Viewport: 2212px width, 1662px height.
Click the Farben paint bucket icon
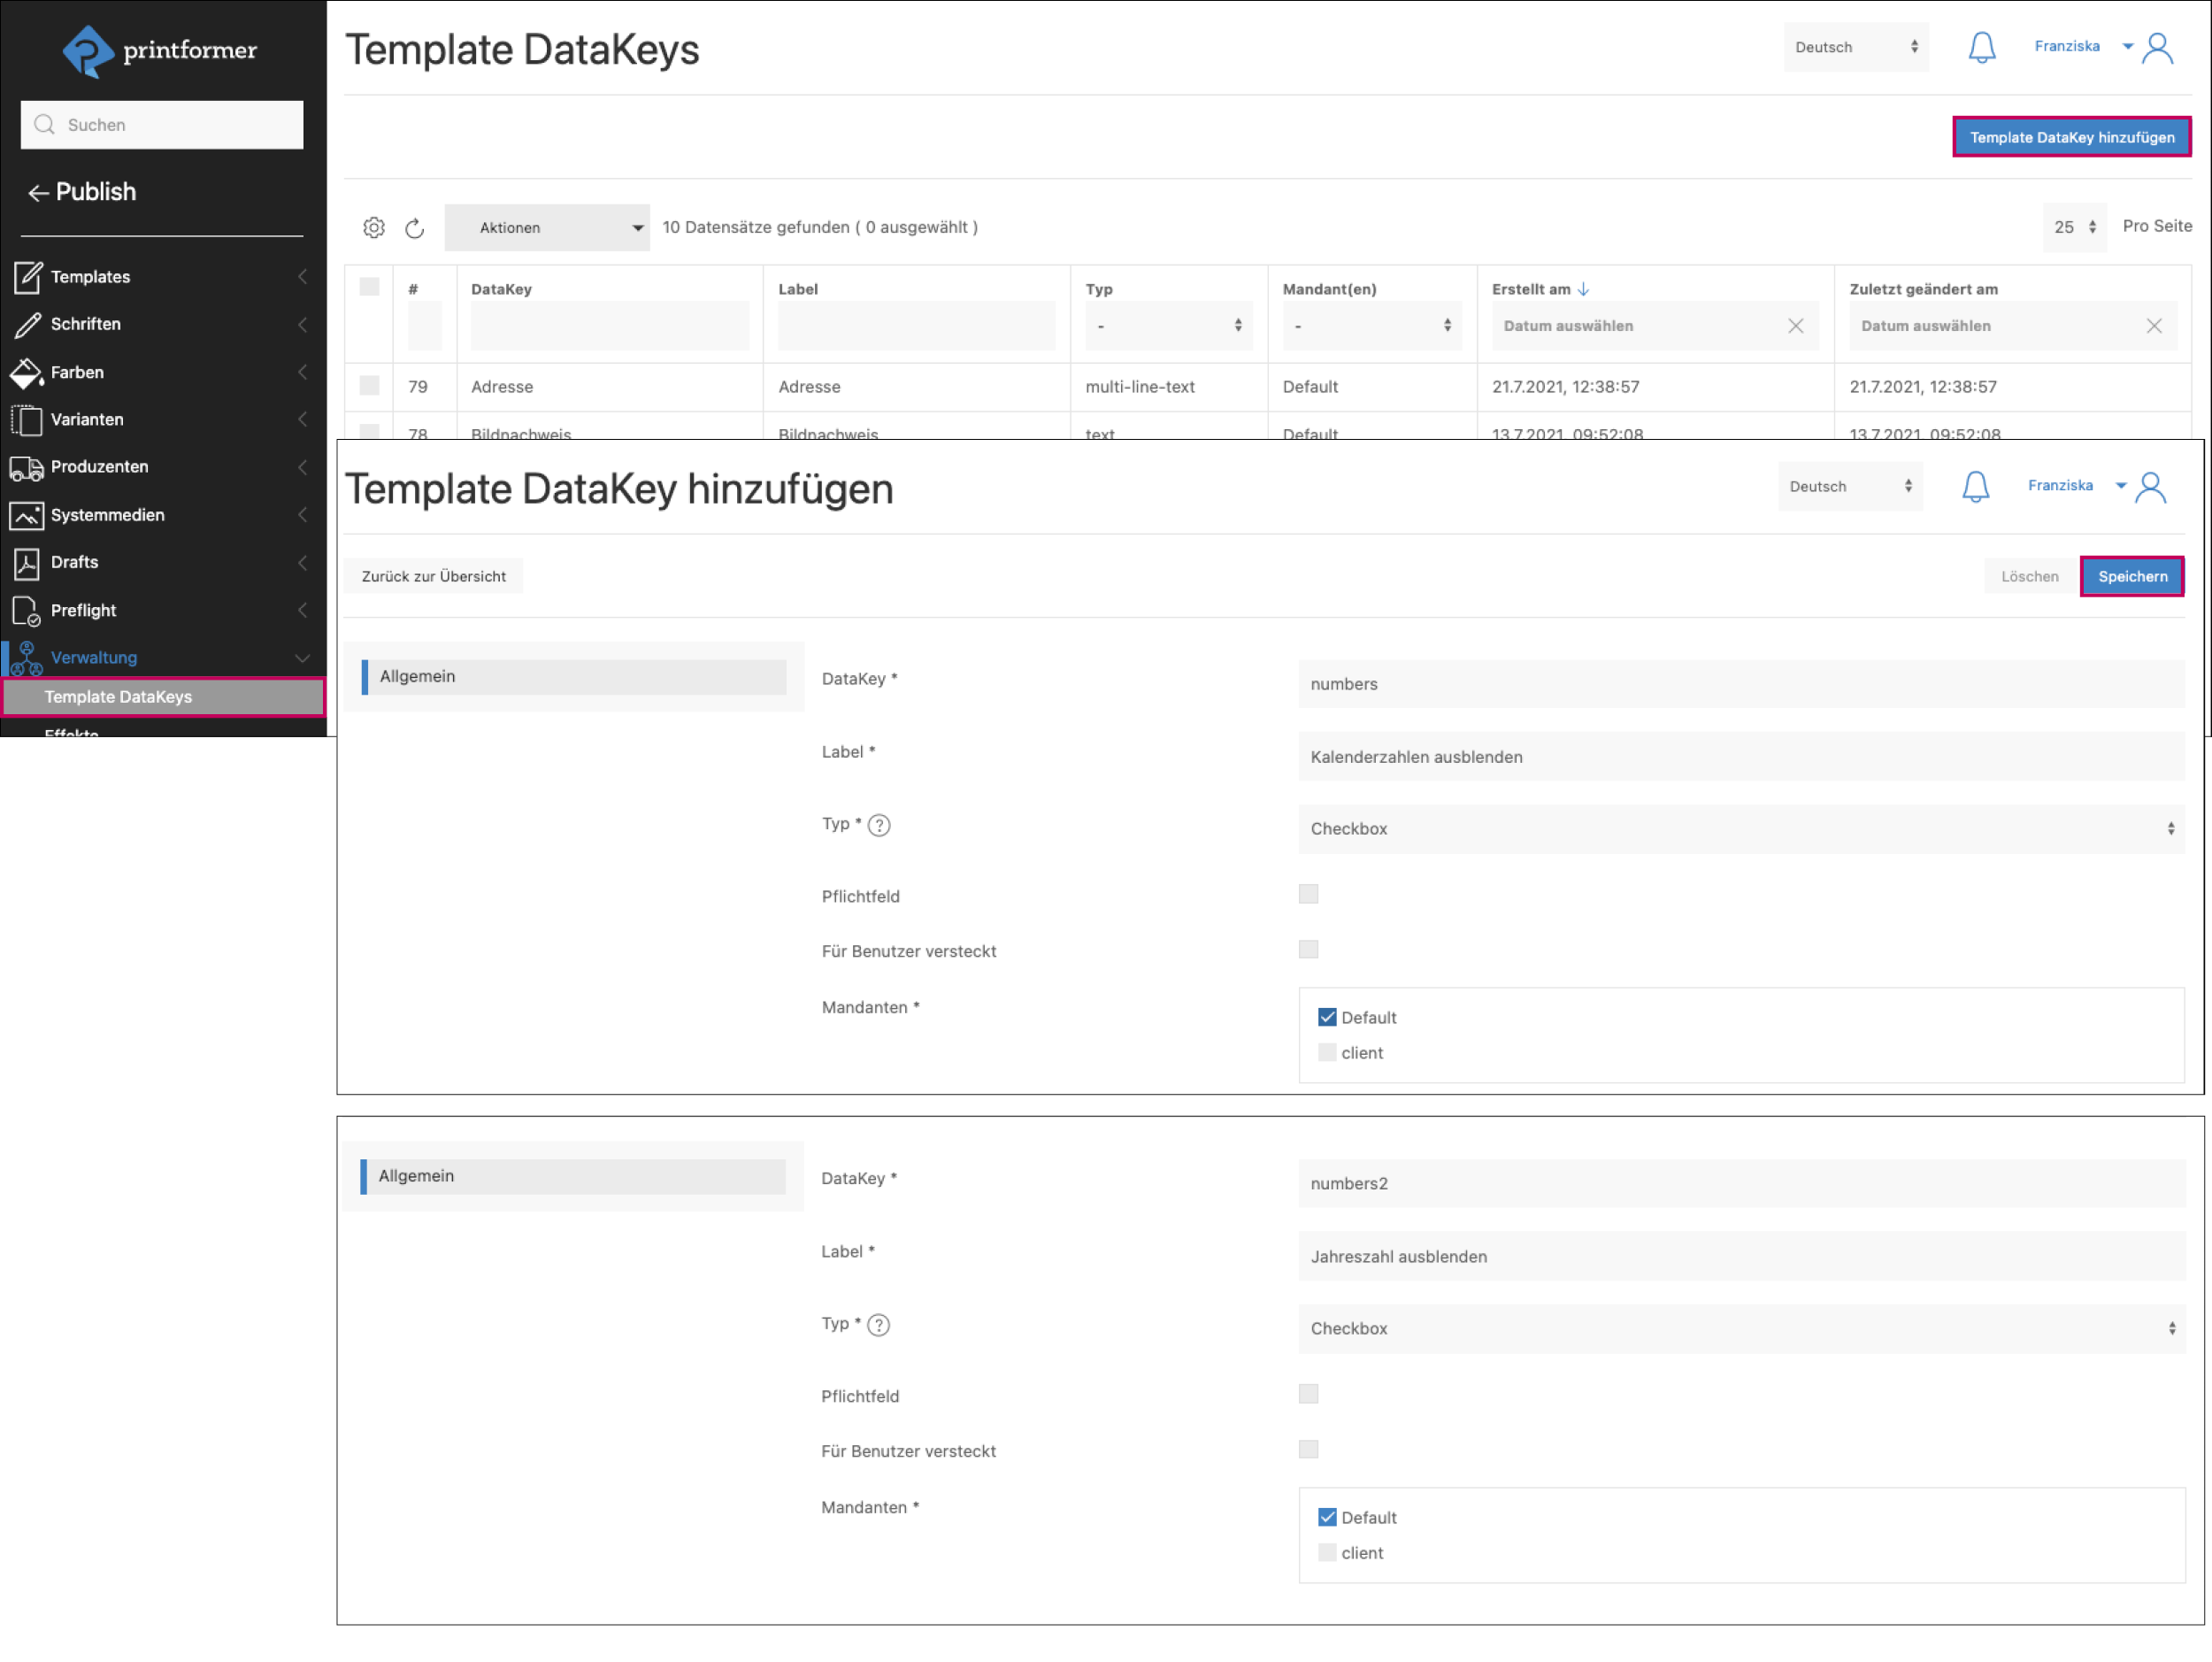point(26,373)
